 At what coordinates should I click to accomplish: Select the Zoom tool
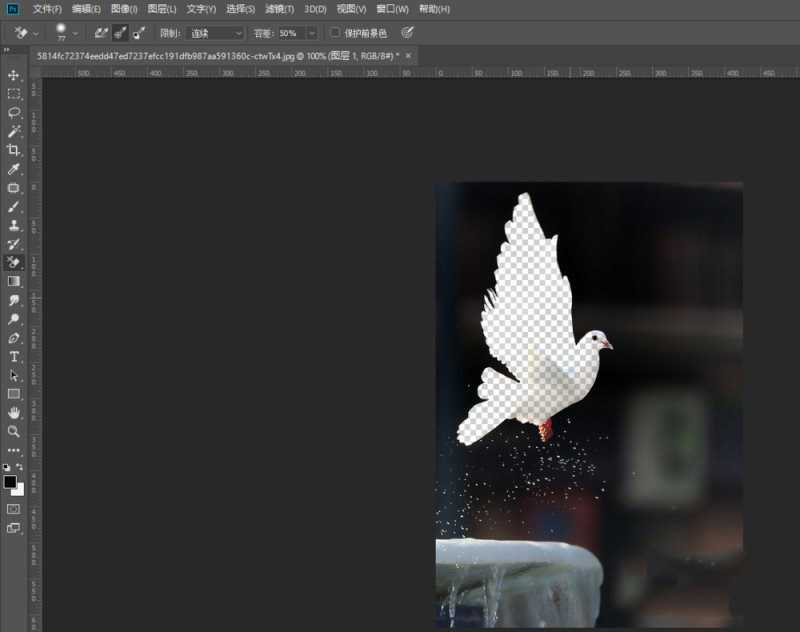[14, 430]
